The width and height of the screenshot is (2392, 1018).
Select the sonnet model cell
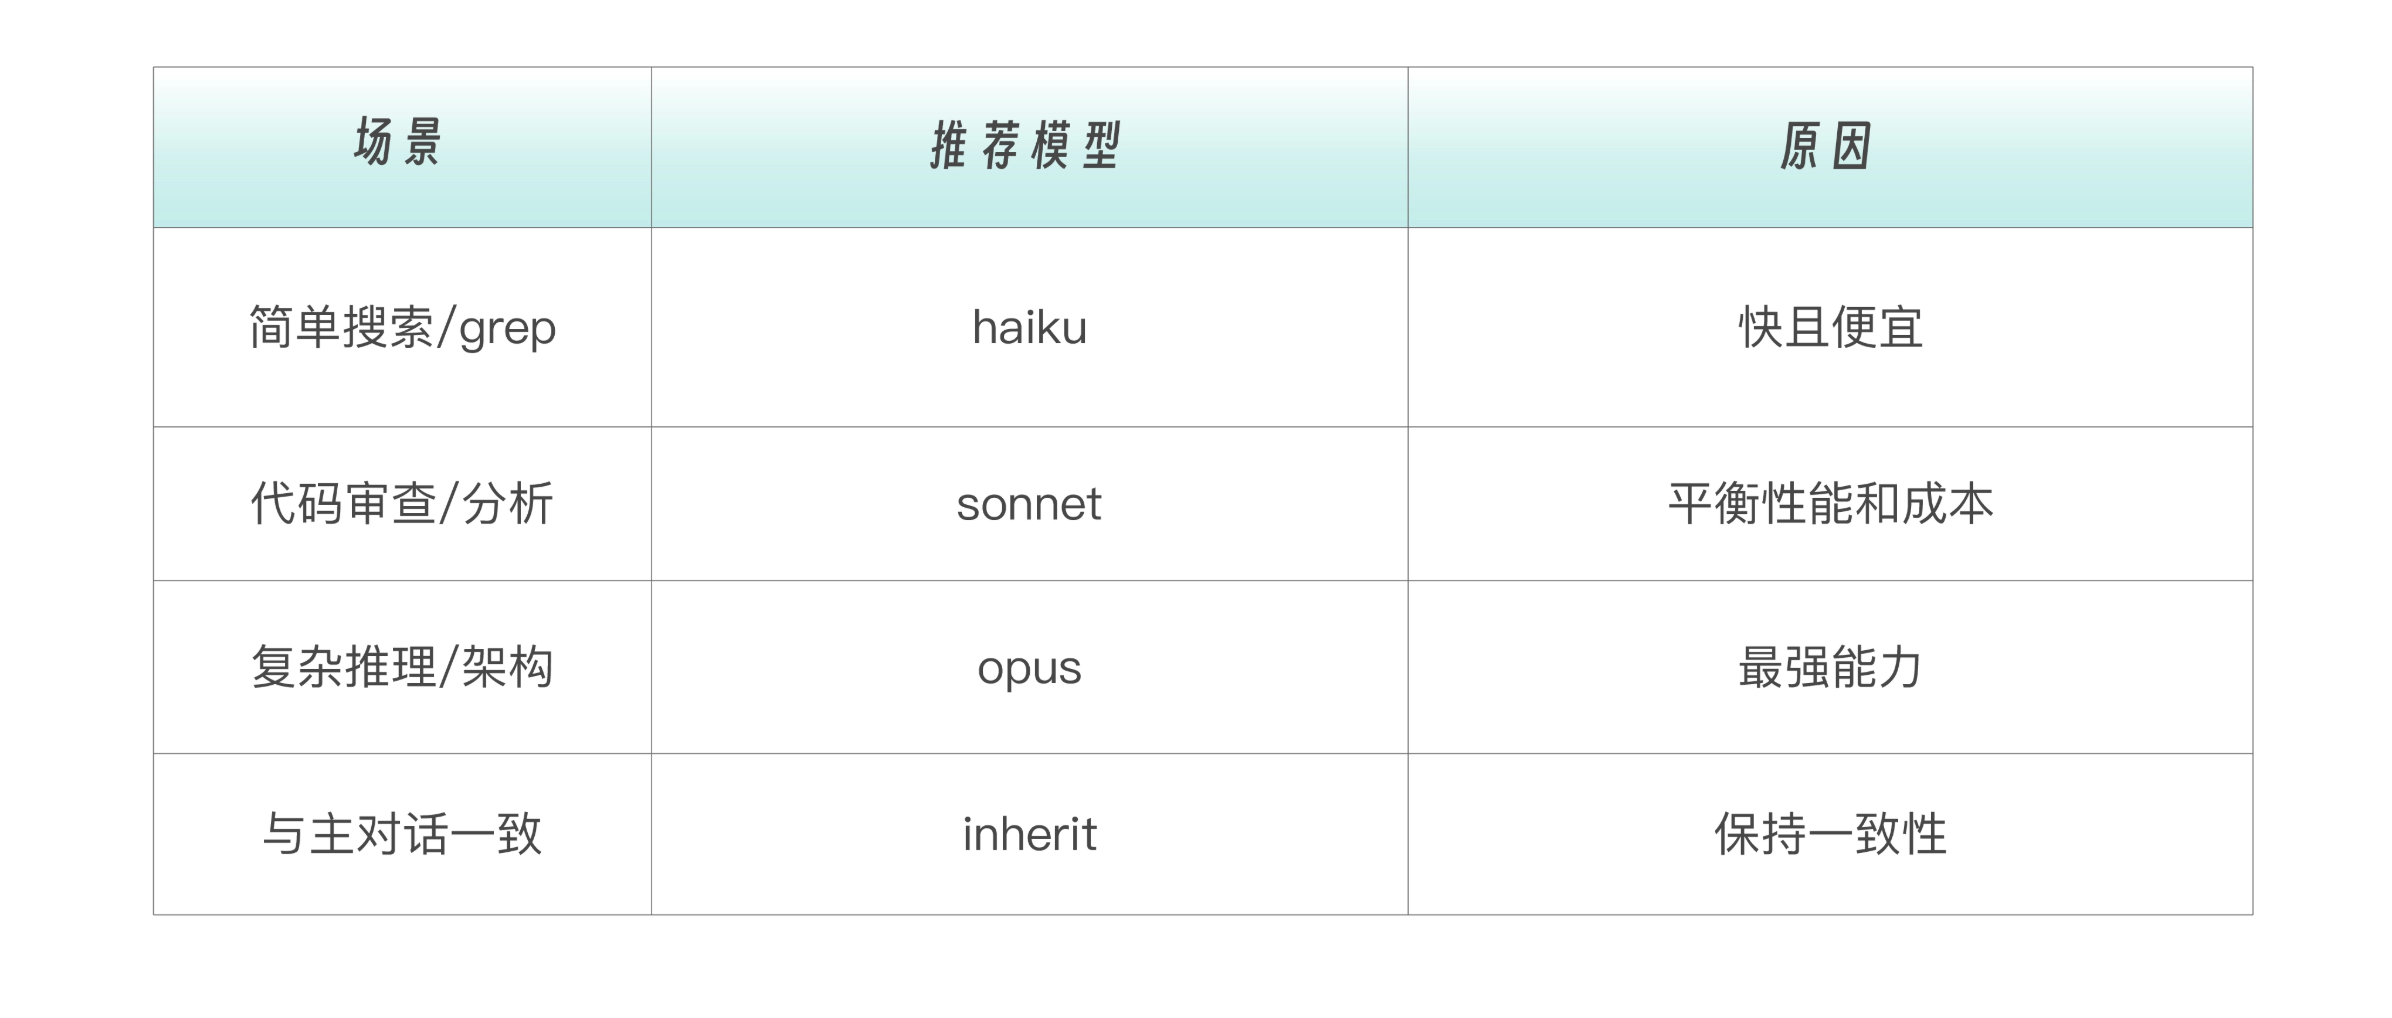(1029, 504)
